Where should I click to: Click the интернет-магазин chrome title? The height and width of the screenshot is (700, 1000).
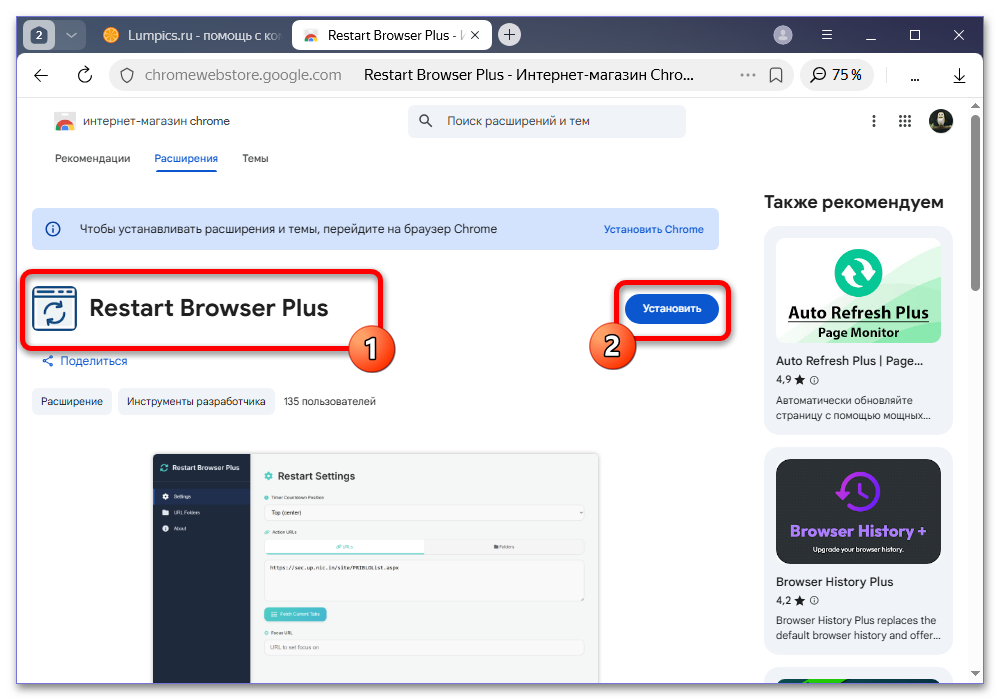[156, 121]
